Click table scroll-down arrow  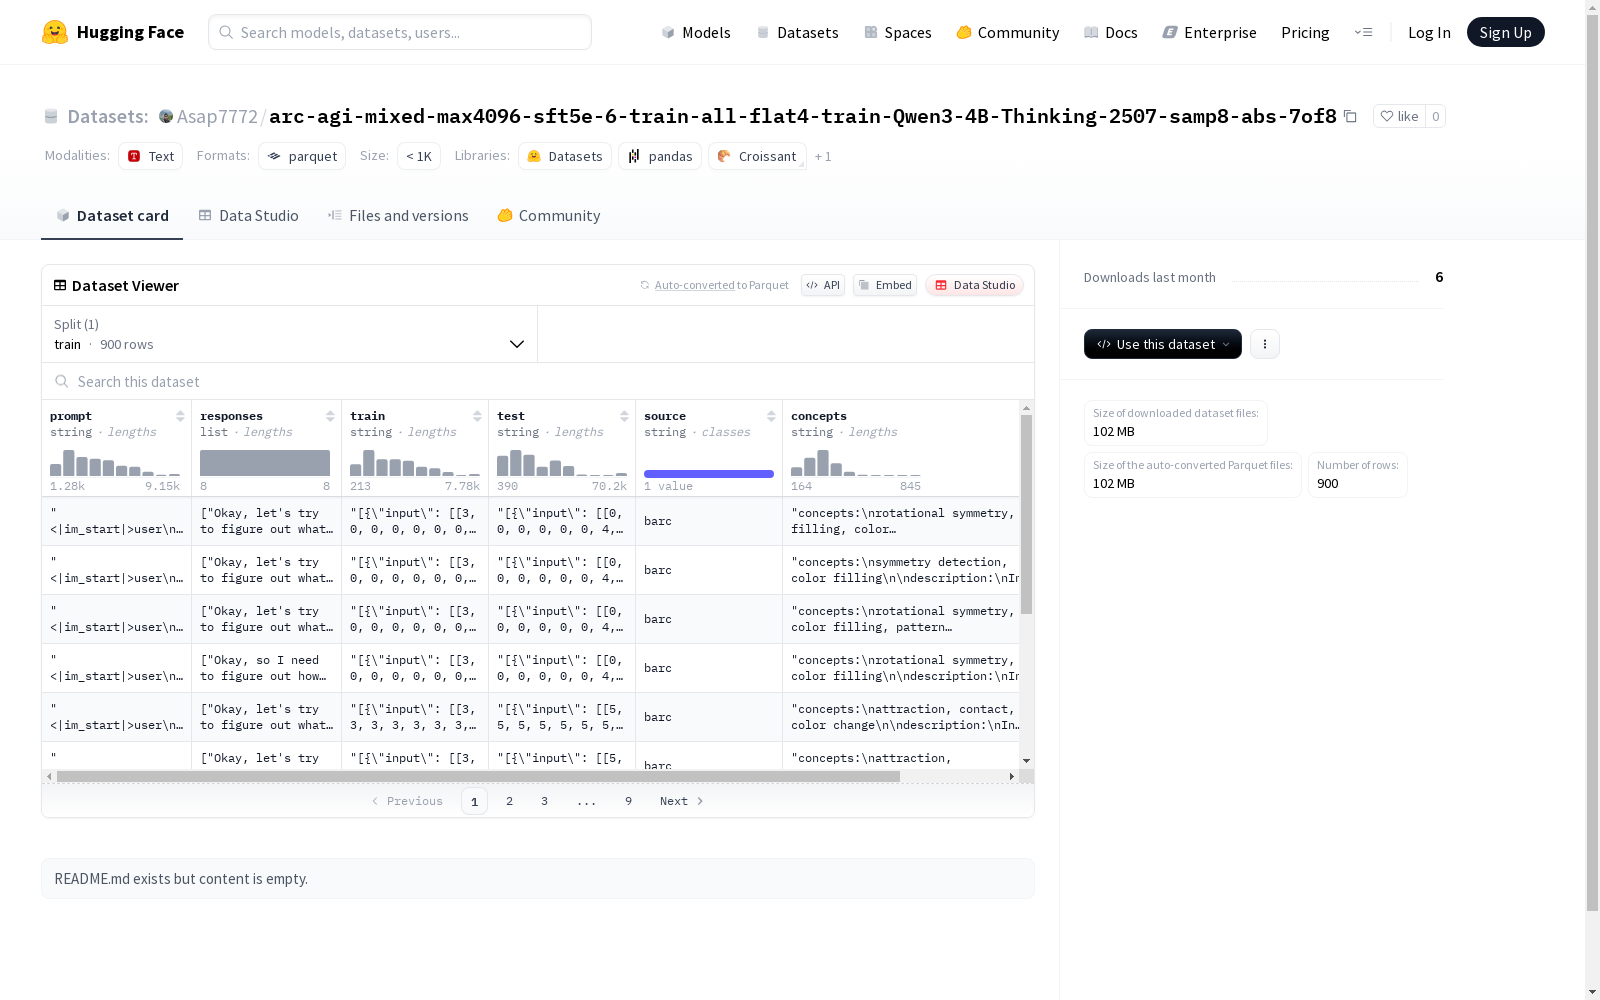1026,761
